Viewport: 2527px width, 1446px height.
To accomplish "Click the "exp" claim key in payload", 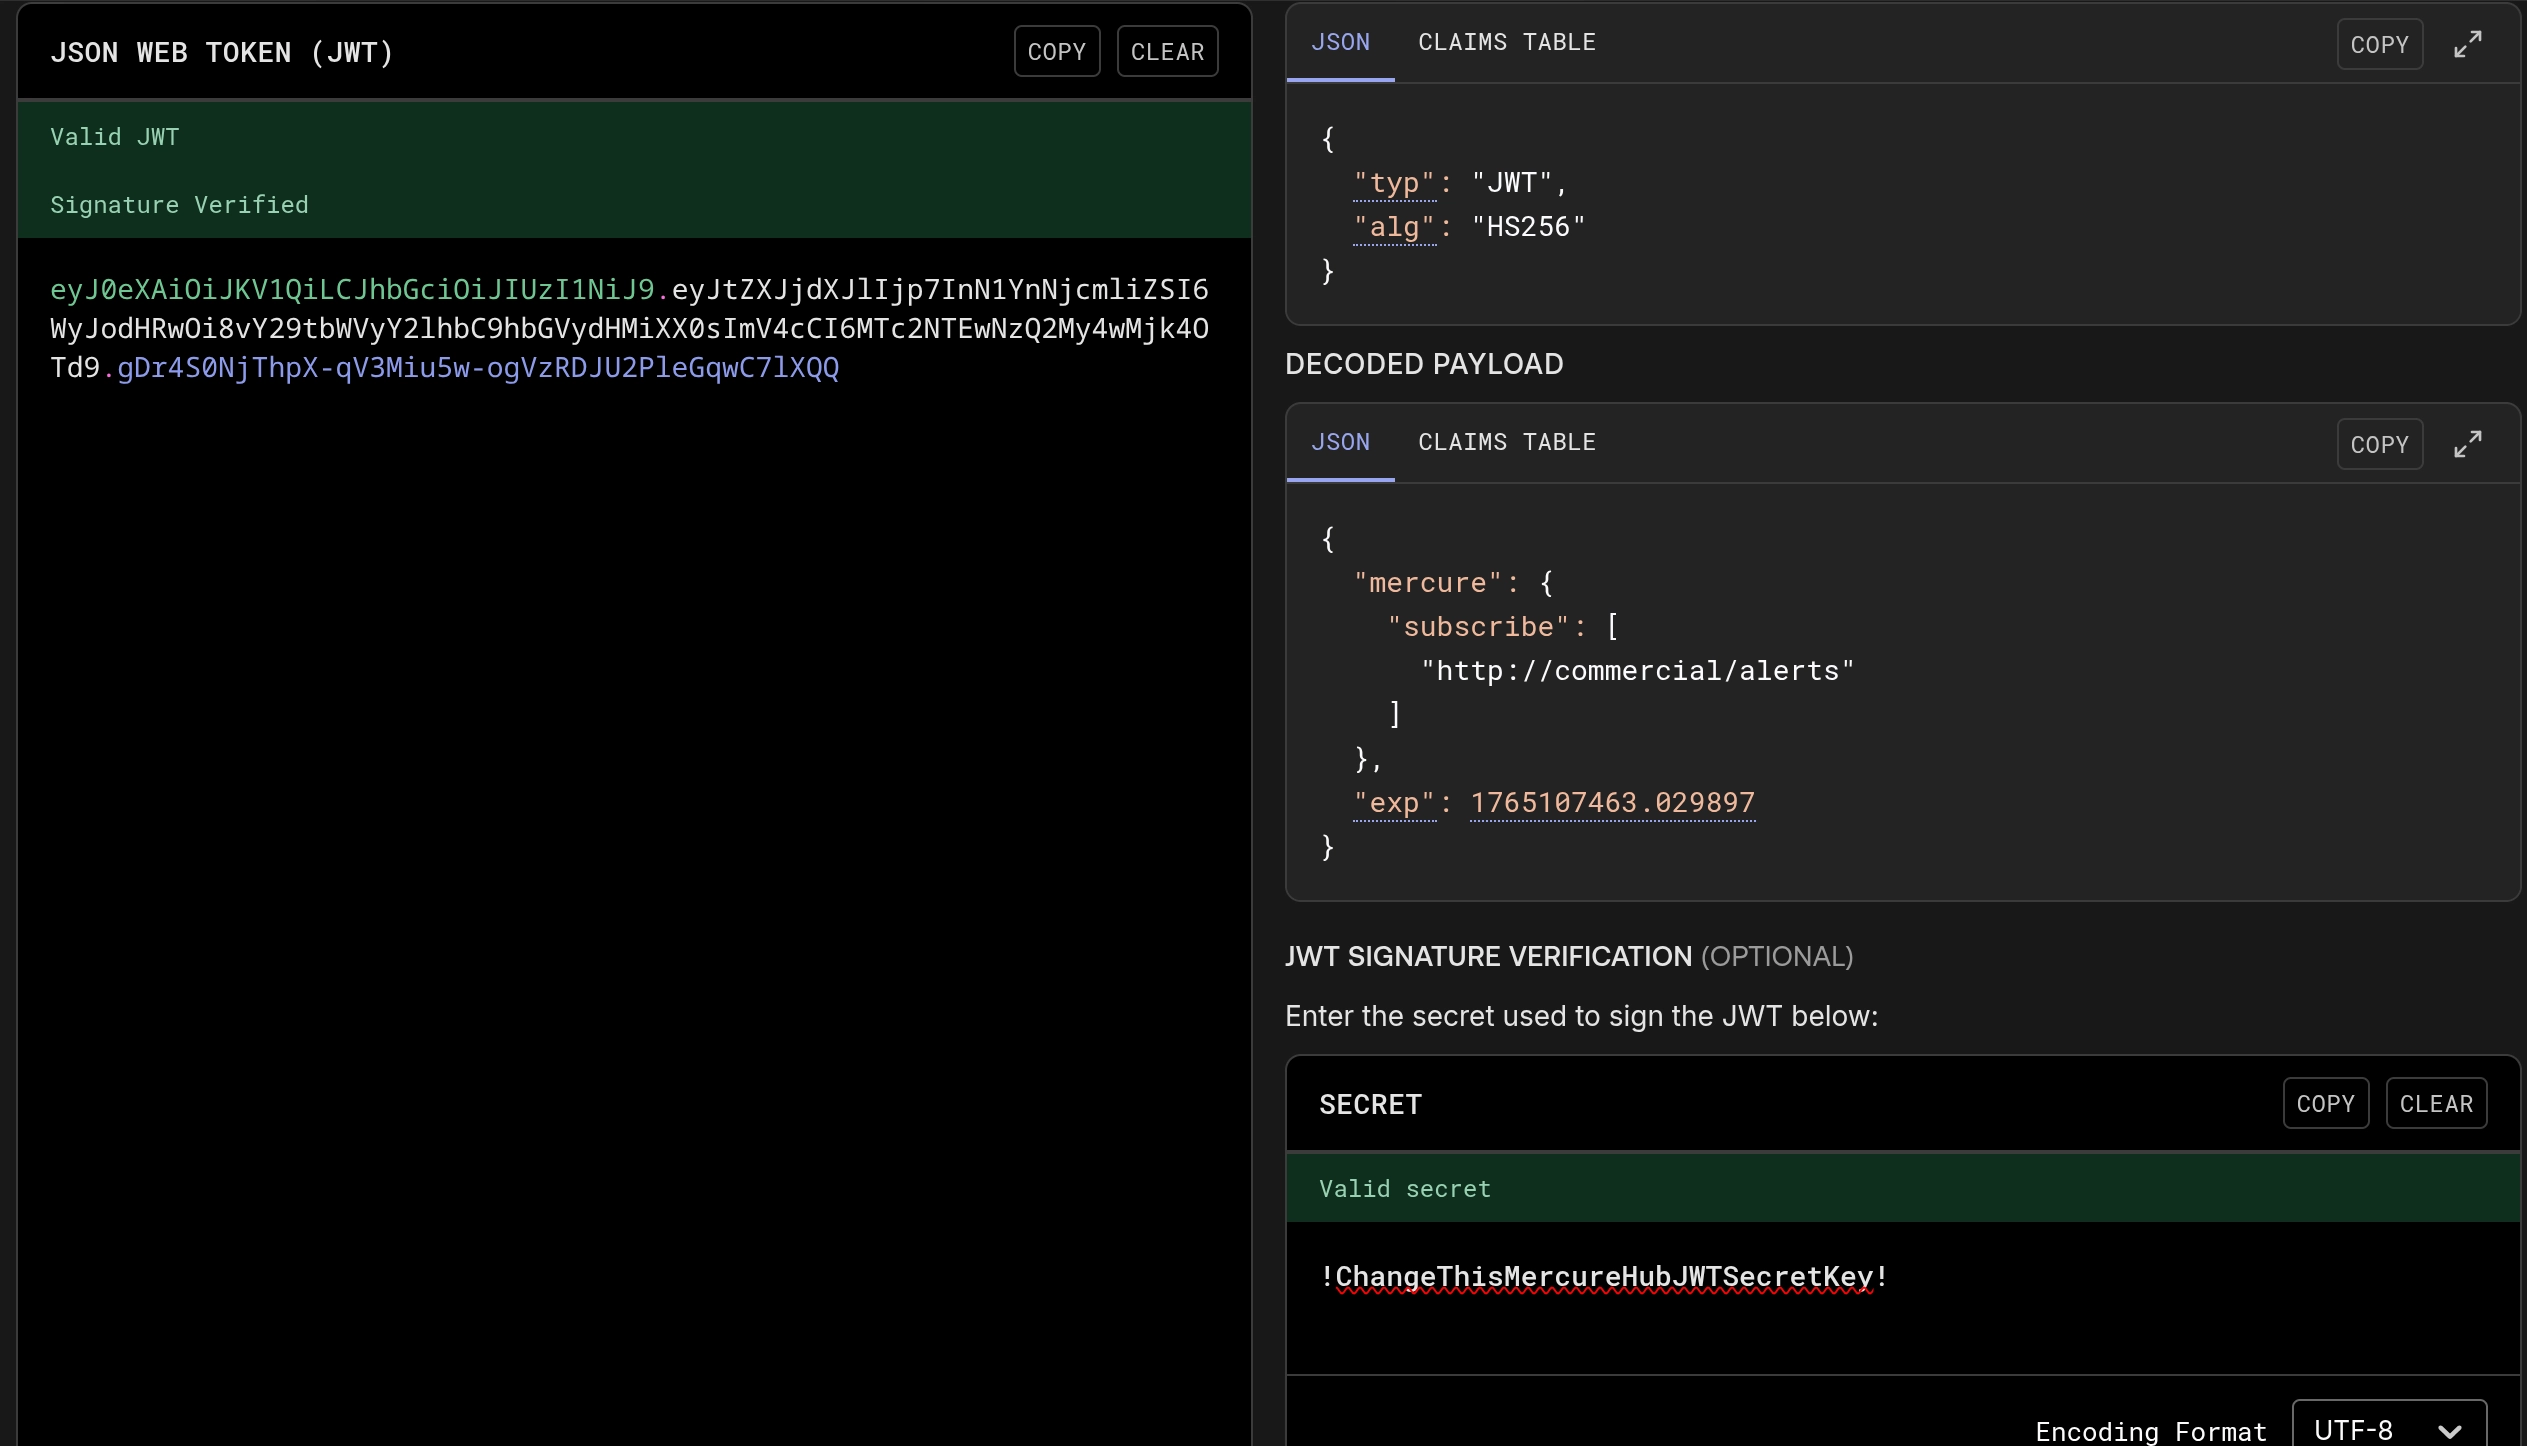I will 1394,803.
